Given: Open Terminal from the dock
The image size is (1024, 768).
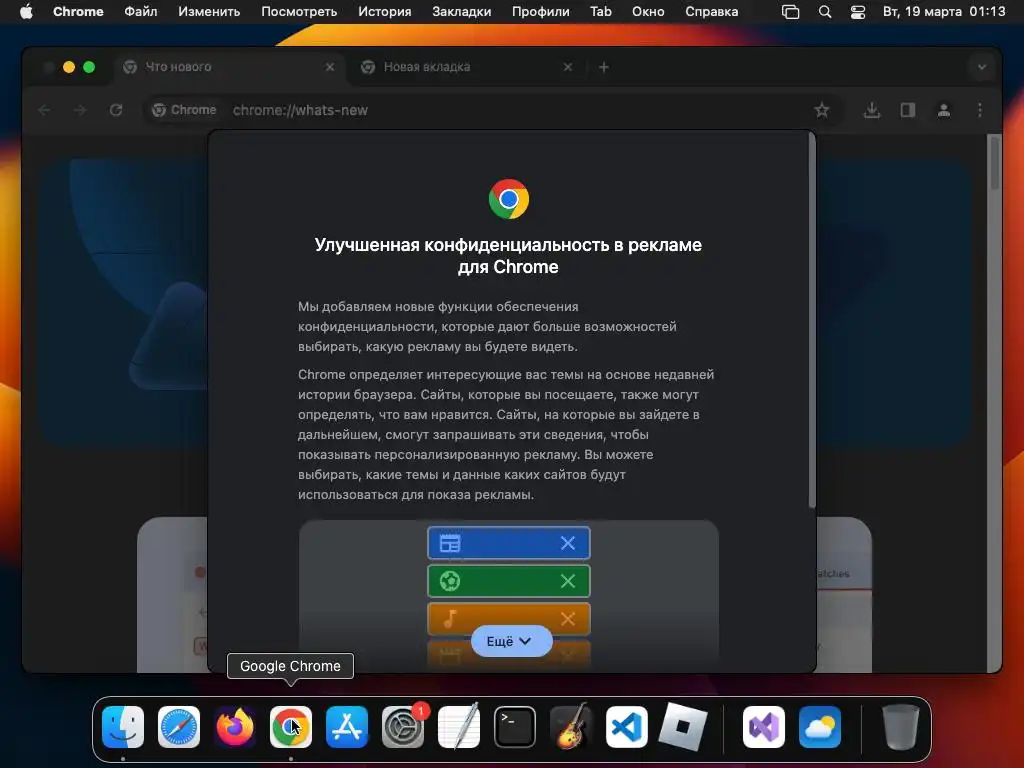Looking at the screenshot, I should point(515,727).
